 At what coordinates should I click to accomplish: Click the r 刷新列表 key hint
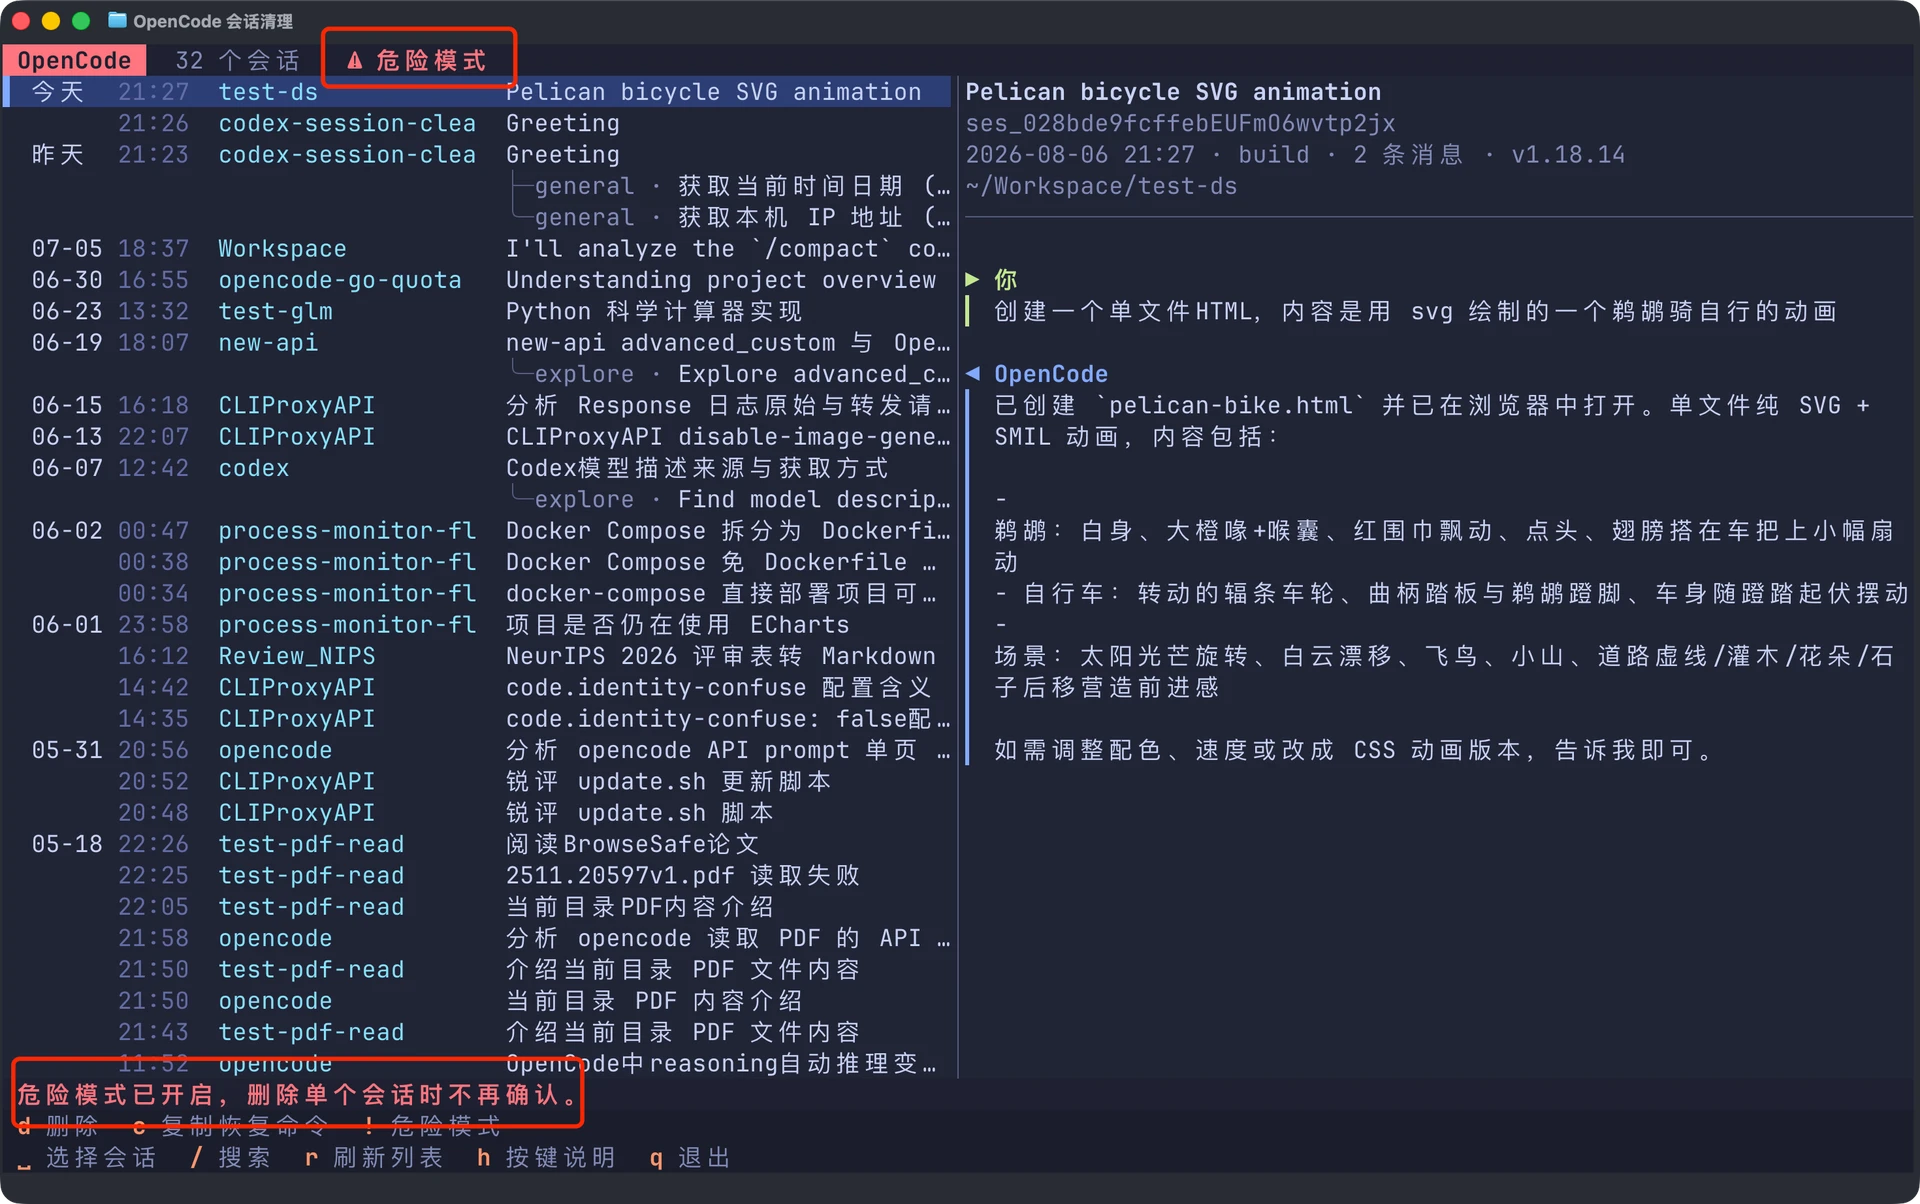tap(374, 1158)
